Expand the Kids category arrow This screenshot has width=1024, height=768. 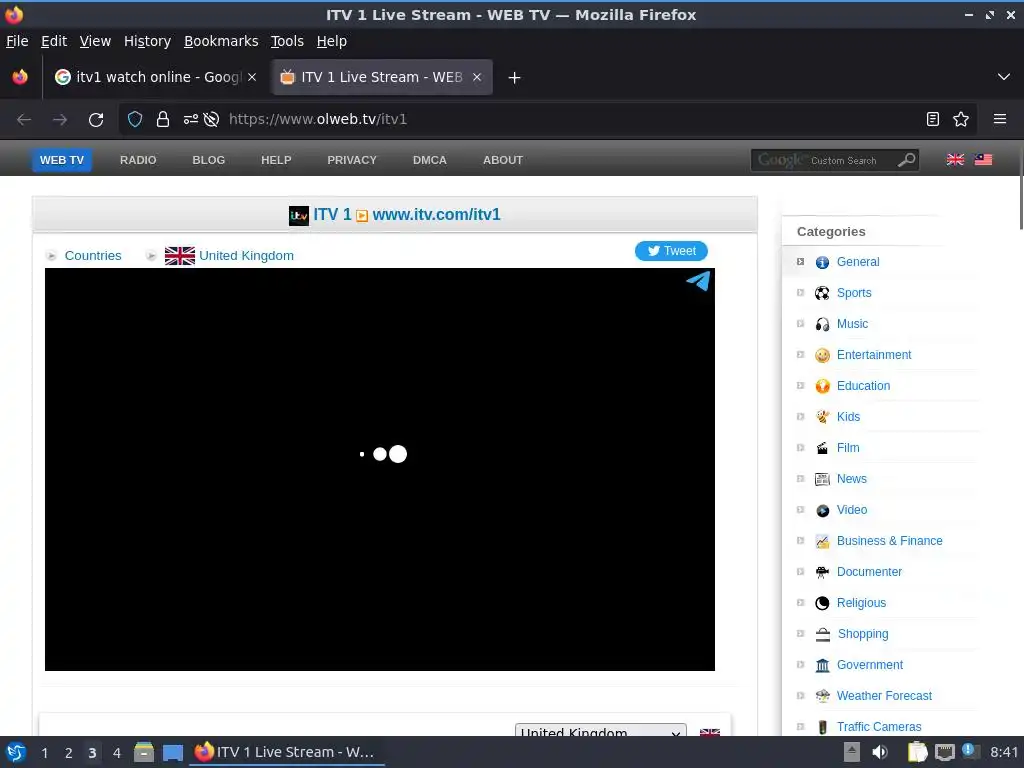click(800, 417)
